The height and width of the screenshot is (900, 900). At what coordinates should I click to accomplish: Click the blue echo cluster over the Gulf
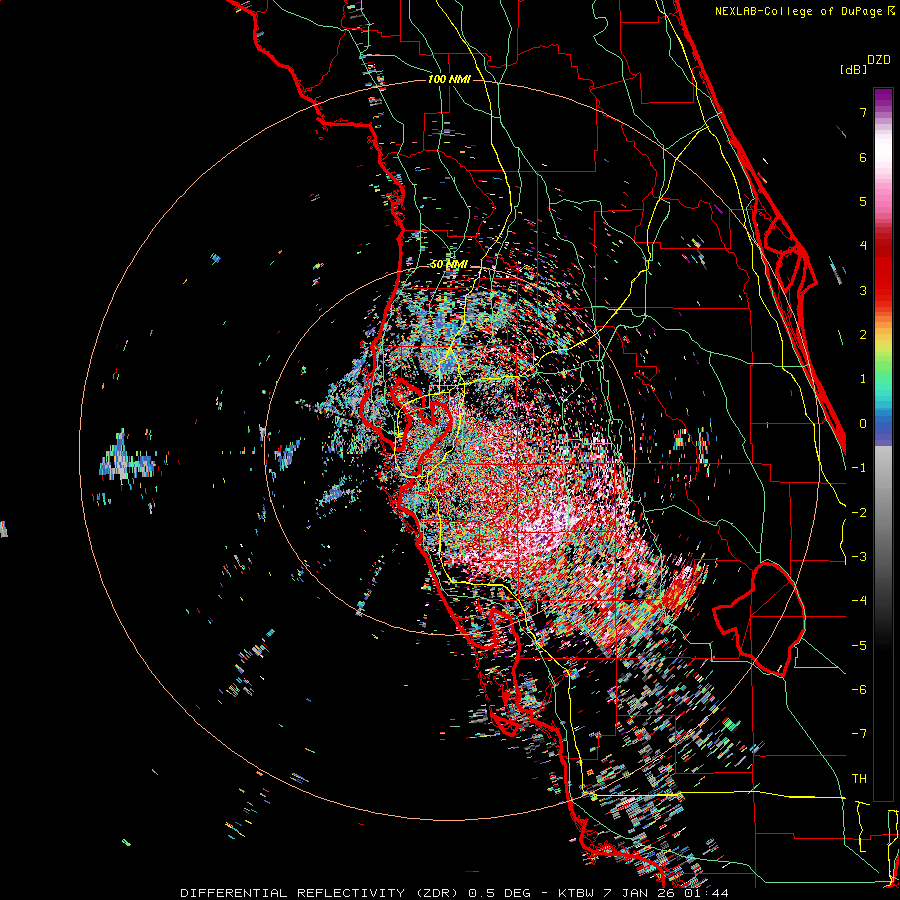click(129, 457)
